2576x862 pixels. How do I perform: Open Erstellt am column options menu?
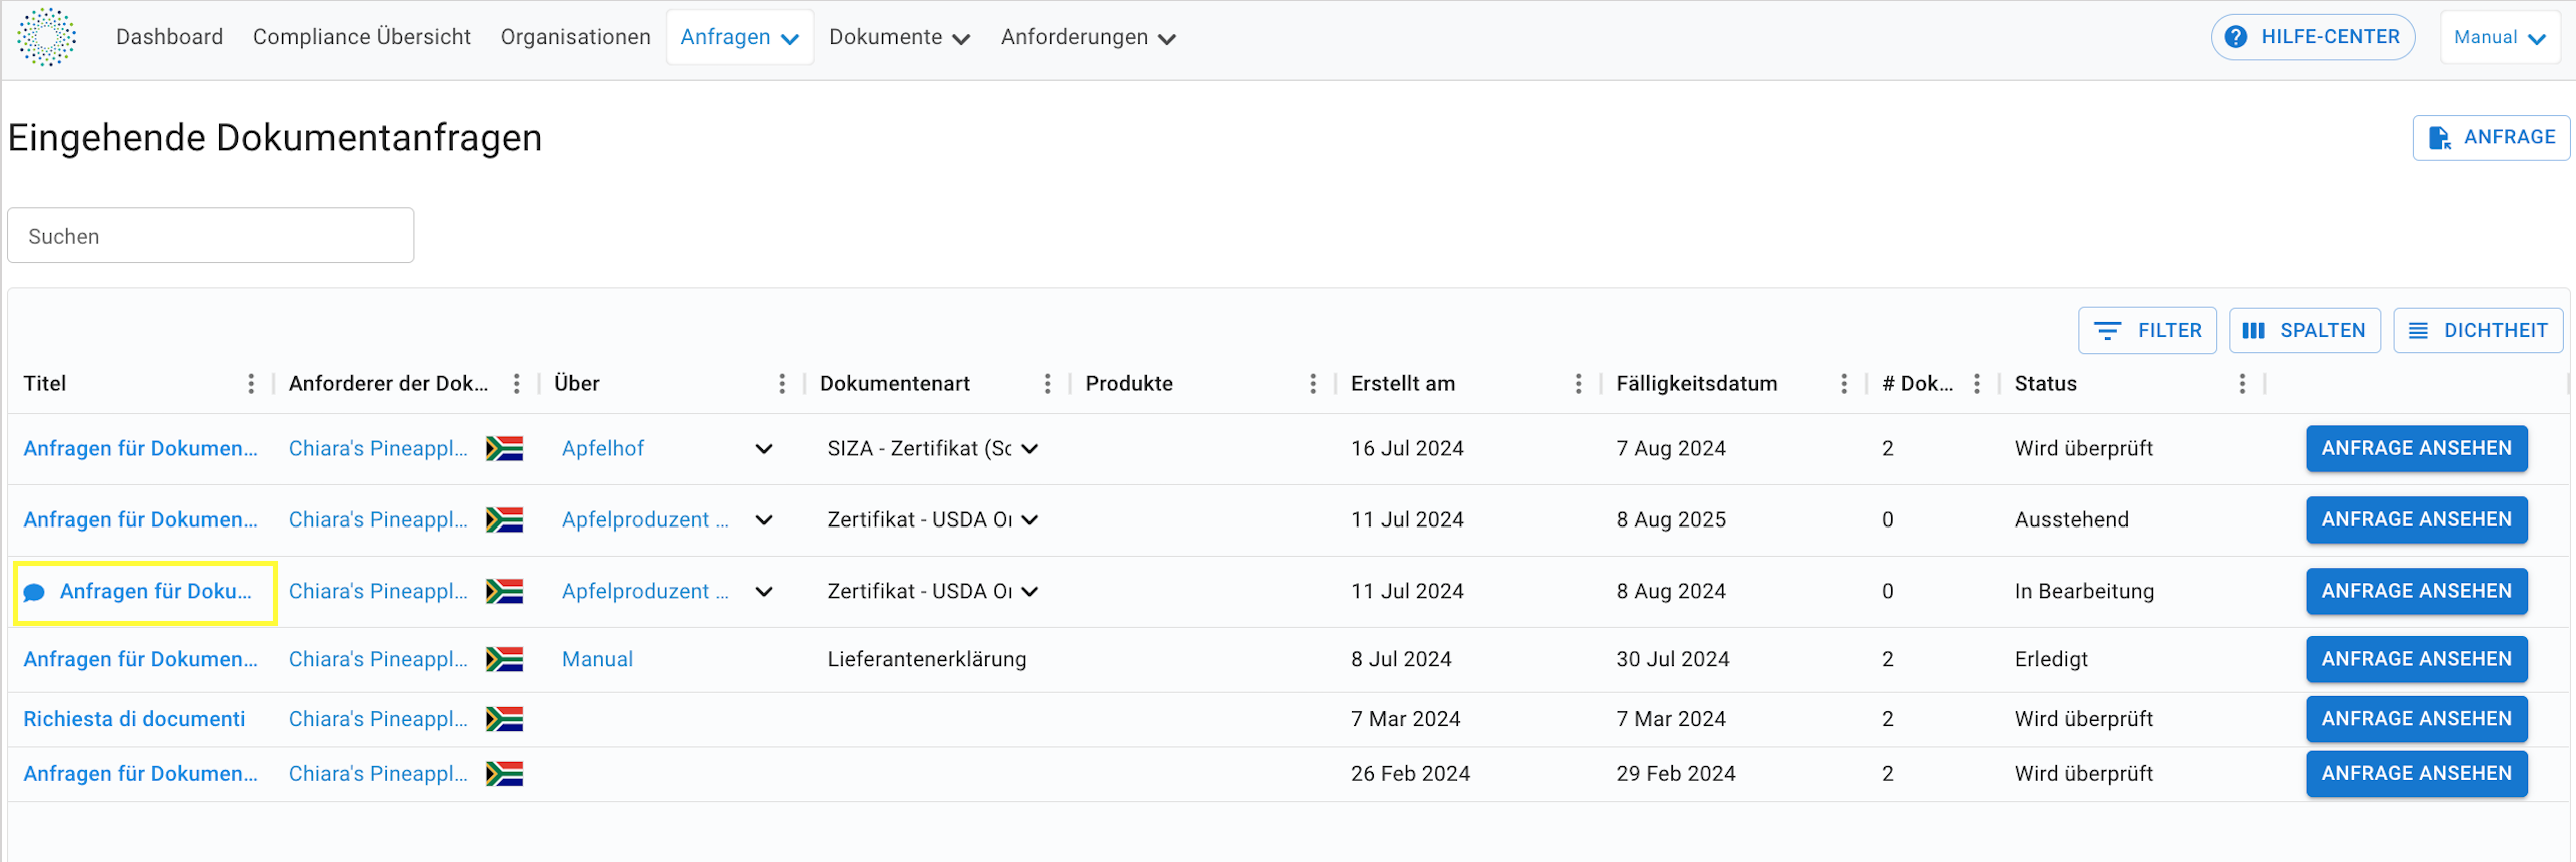pyautogui.click(x=1578, y=384)
